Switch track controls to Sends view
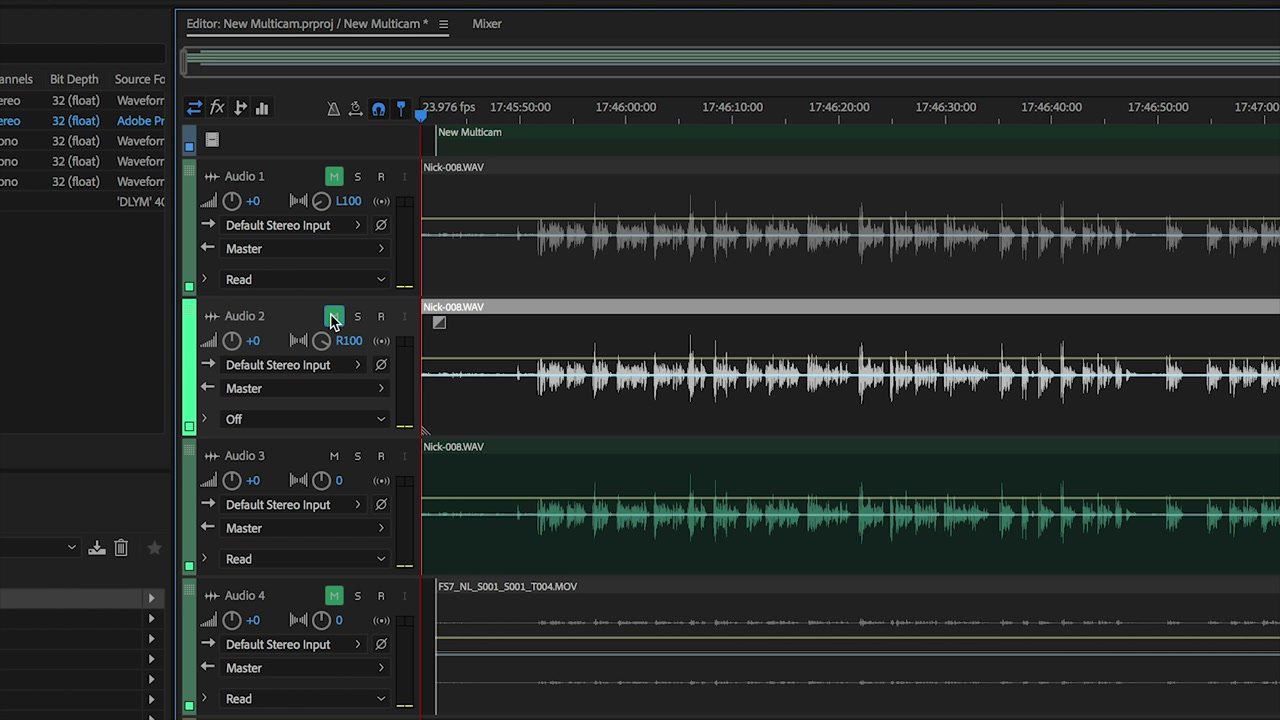Image resolution: width=1280 pixels, height=720 pixels. (240, 108)
